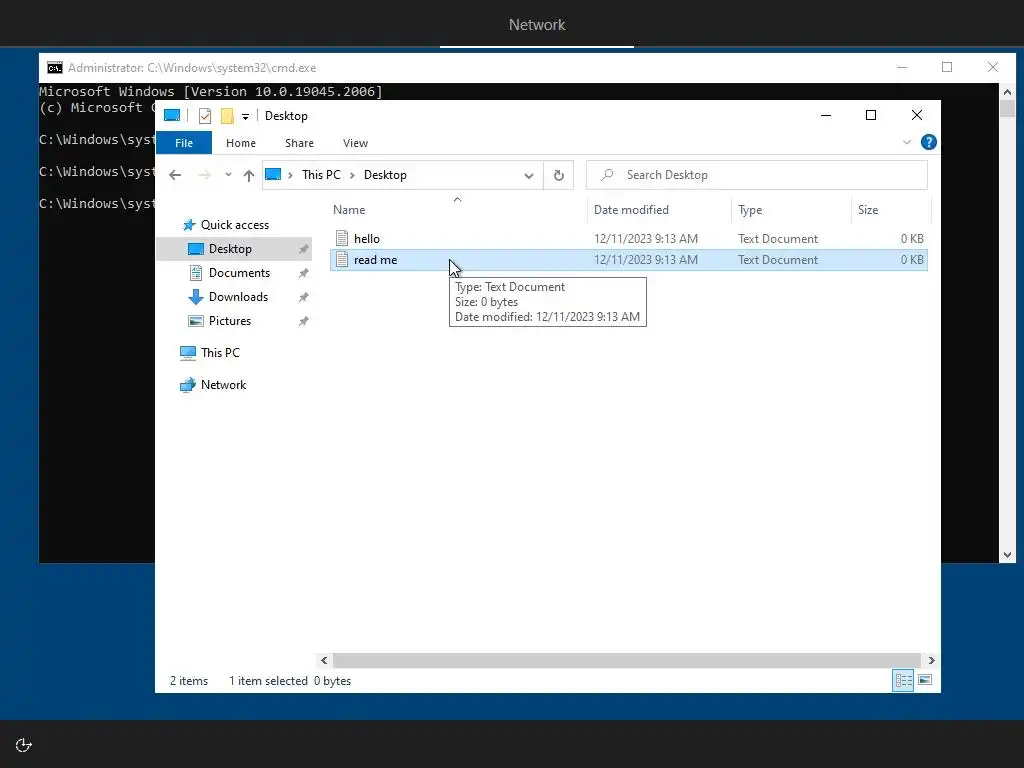The image size is (1024, 768).
Task: Go back with the Back arrow
Action: 174,175
